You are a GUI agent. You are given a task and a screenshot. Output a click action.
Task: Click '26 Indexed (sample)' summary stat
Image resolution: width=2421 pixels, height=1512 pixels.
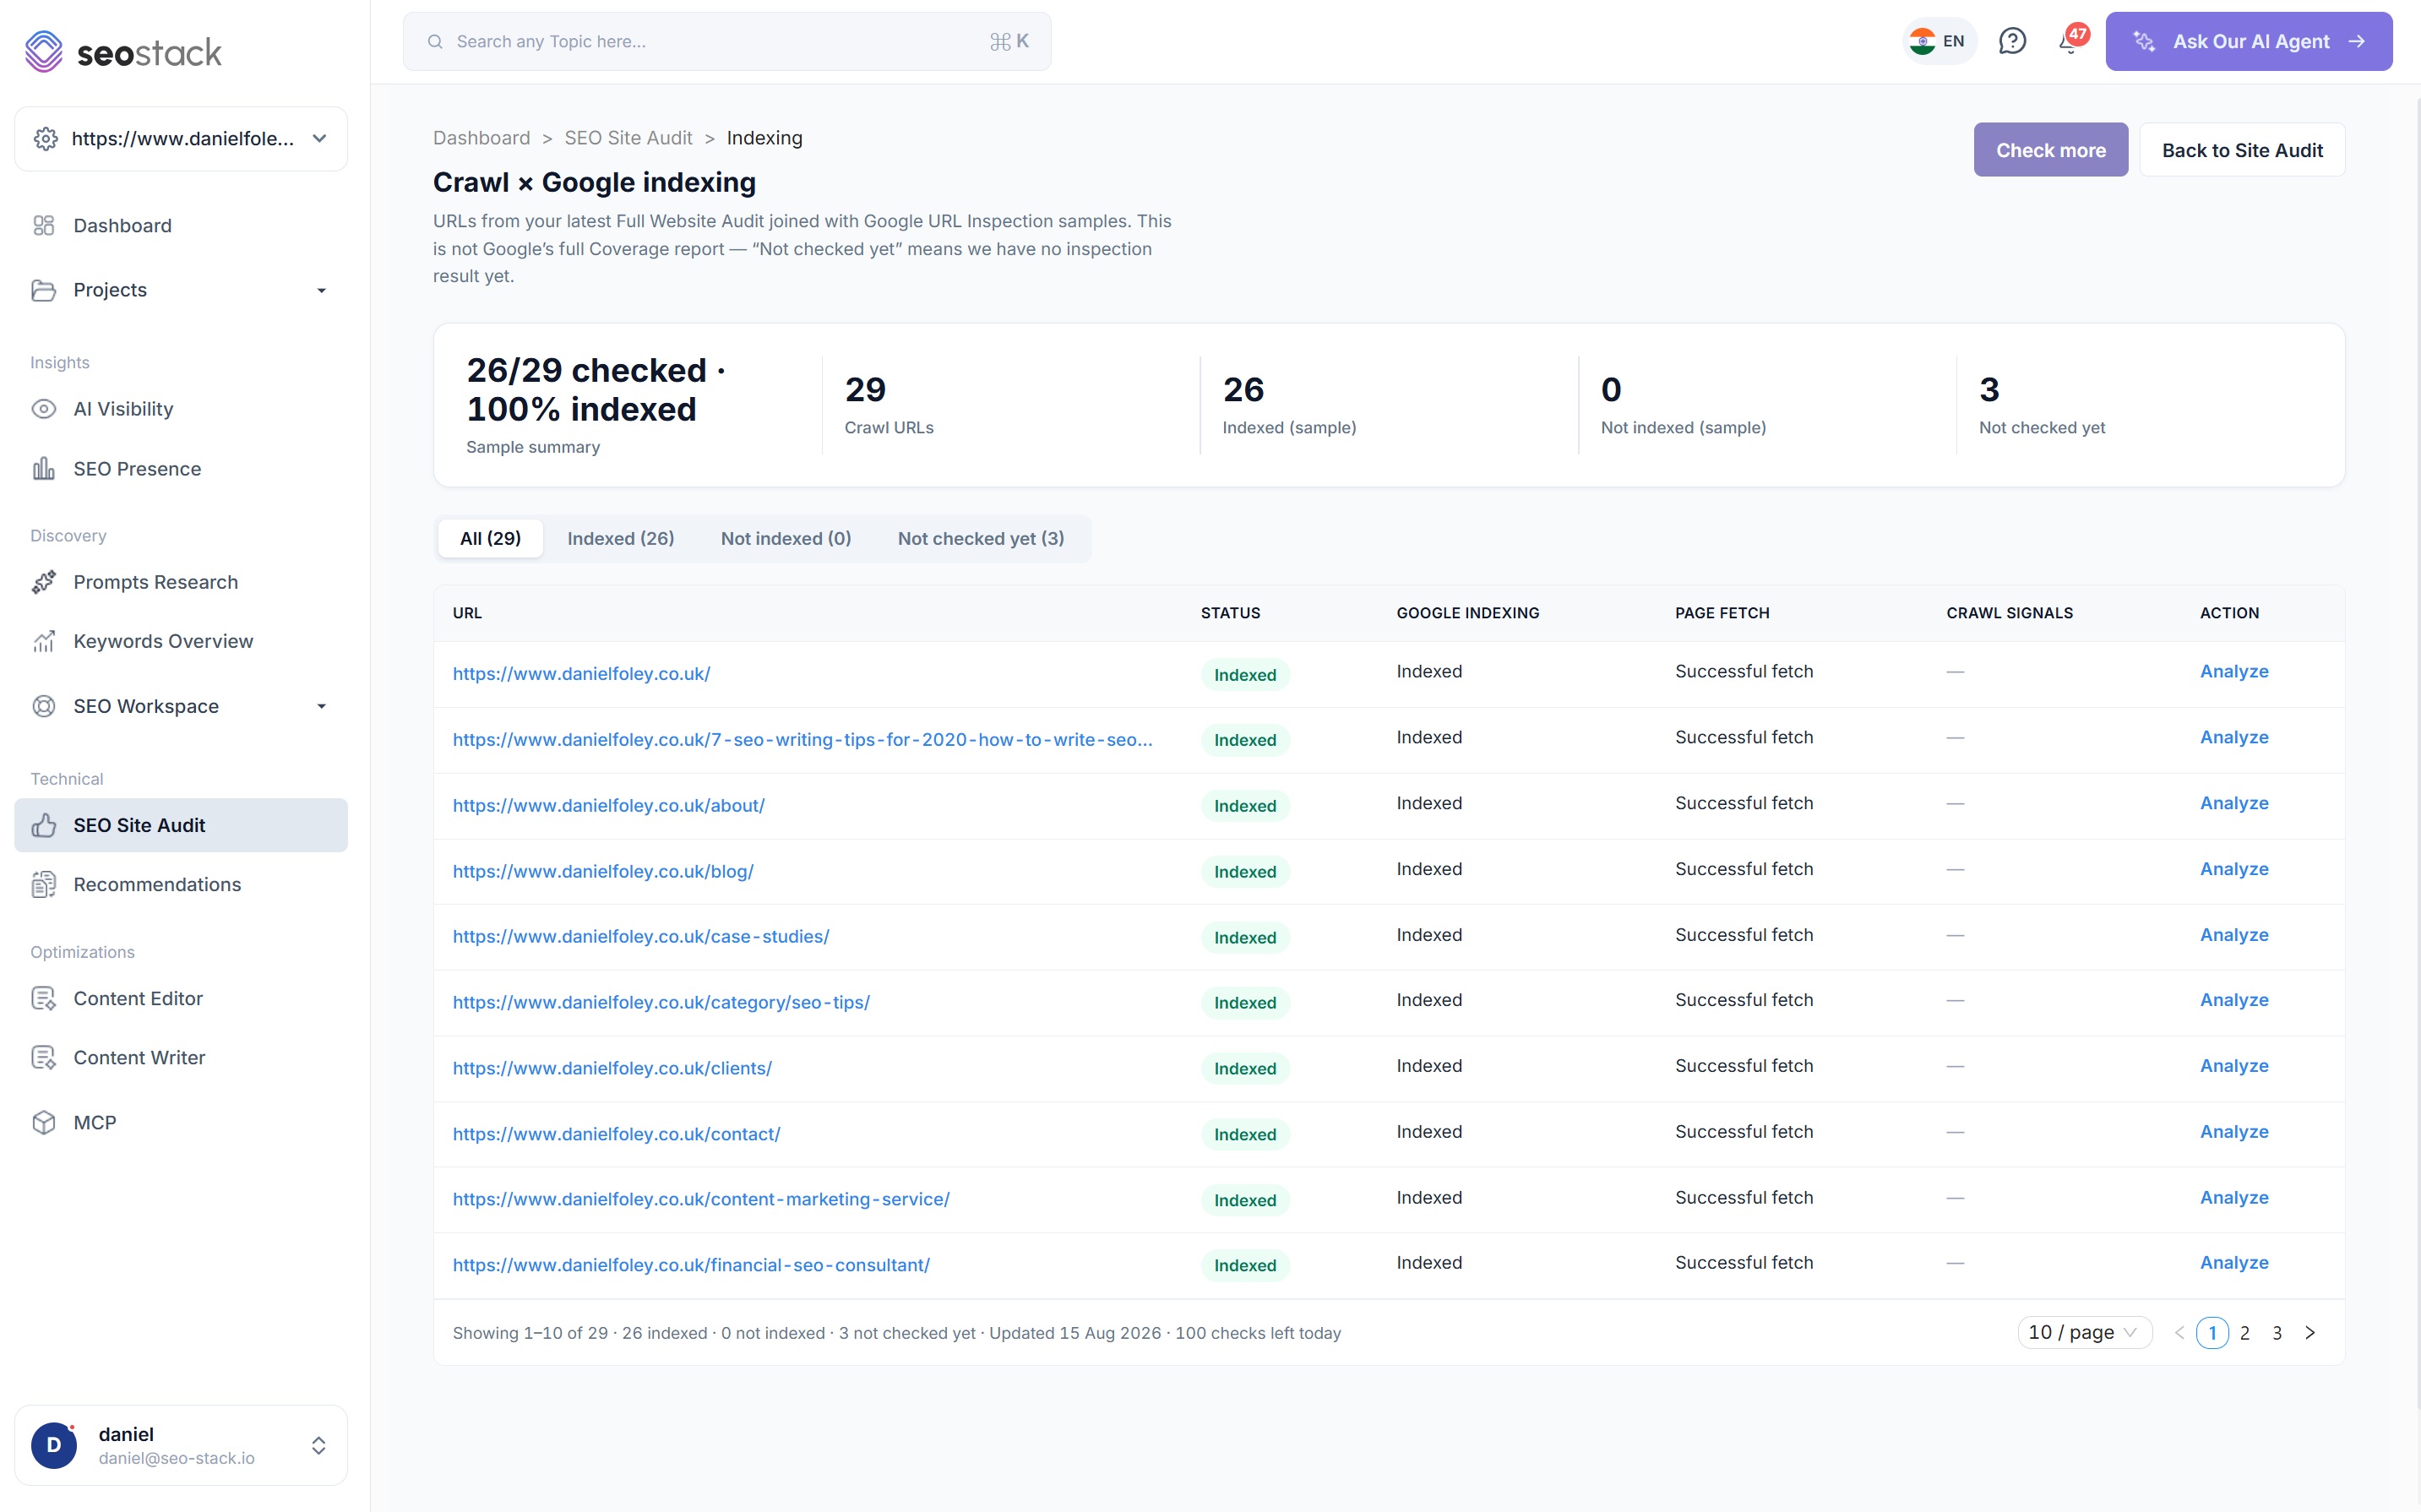(x=1289, y=405)
